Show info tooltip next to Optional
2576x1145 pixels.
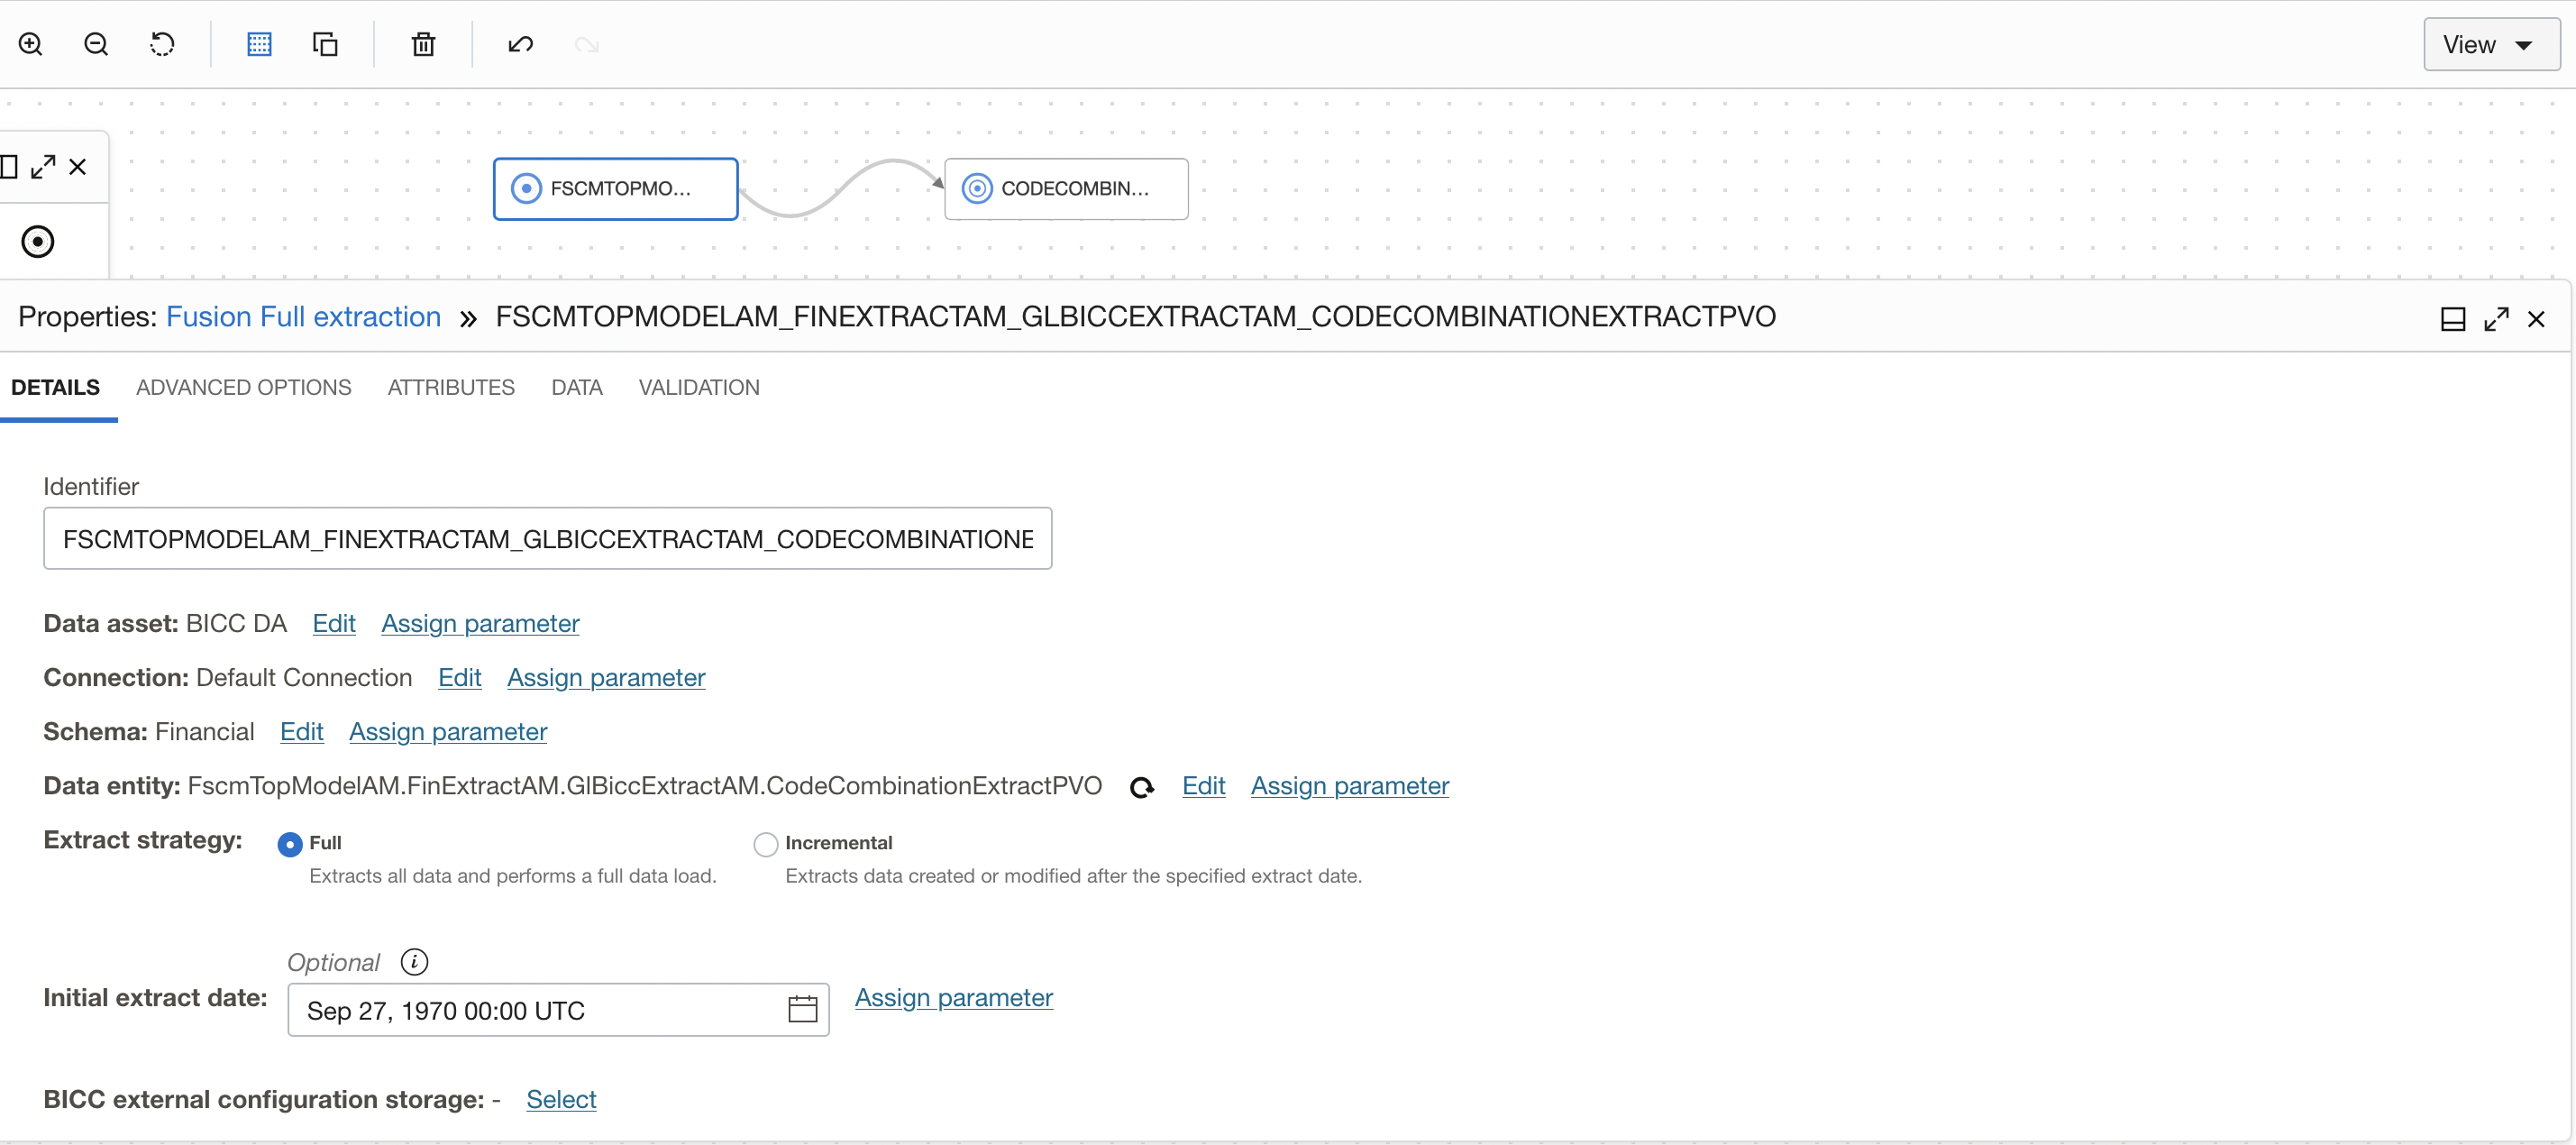click(414, 962)
